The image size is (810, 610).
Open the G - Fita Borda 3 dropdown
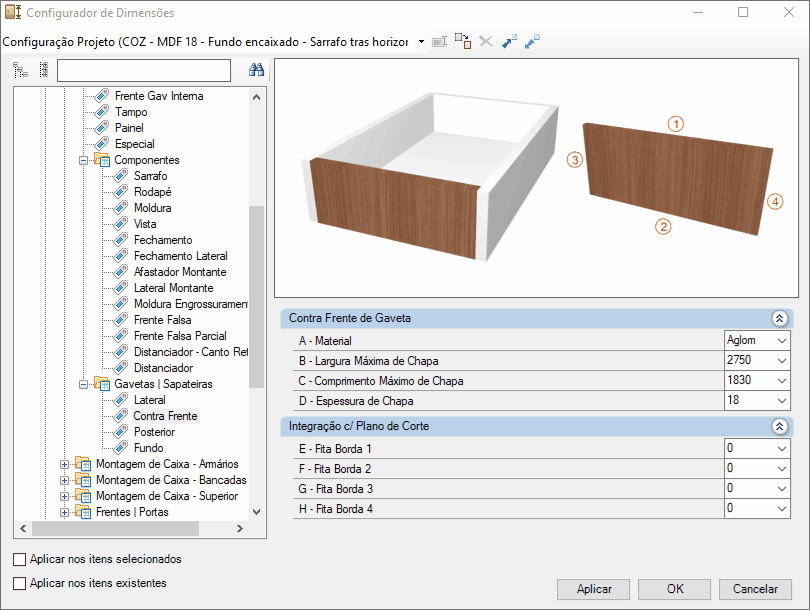pos(782,489)
